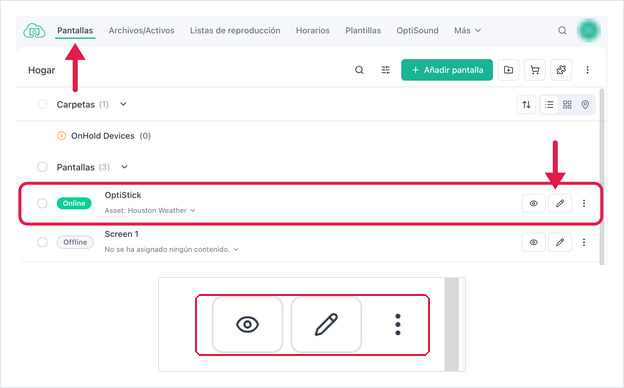Click the OptiSigns cloud logo icon

[x=34, y=31]
